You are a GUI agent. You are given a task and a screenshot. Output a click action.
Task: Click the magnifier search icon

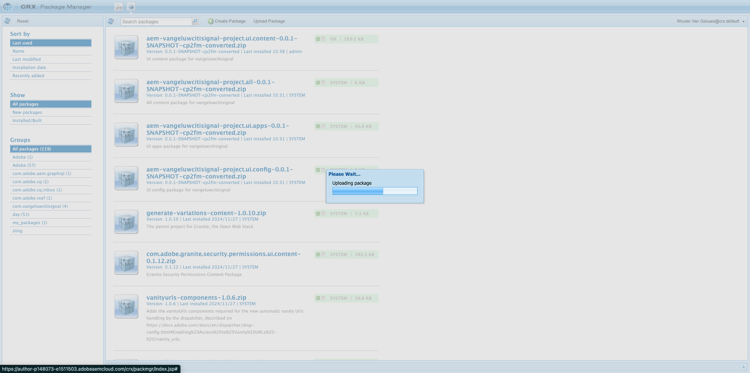tap(195, 22)
